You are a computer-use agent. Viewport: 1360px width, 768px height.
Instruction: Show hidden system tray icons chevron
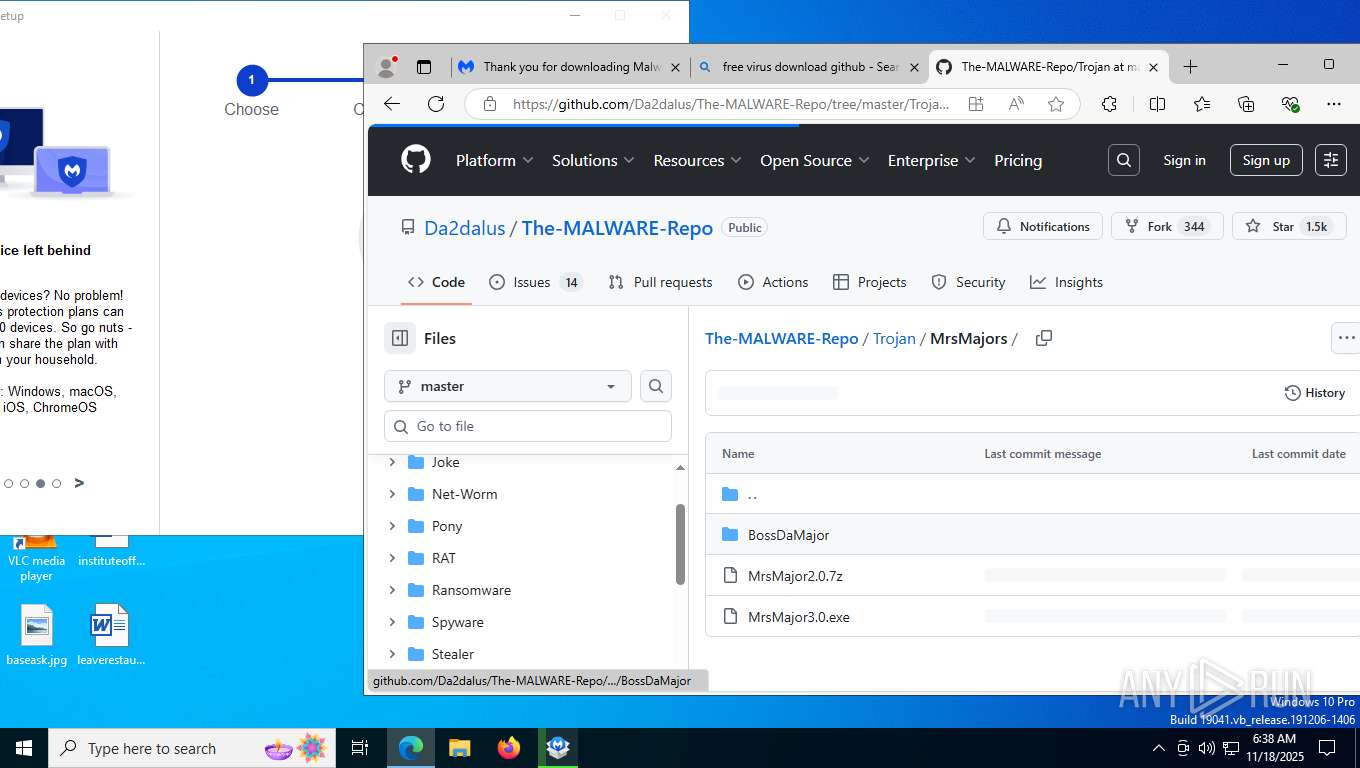1159,748
